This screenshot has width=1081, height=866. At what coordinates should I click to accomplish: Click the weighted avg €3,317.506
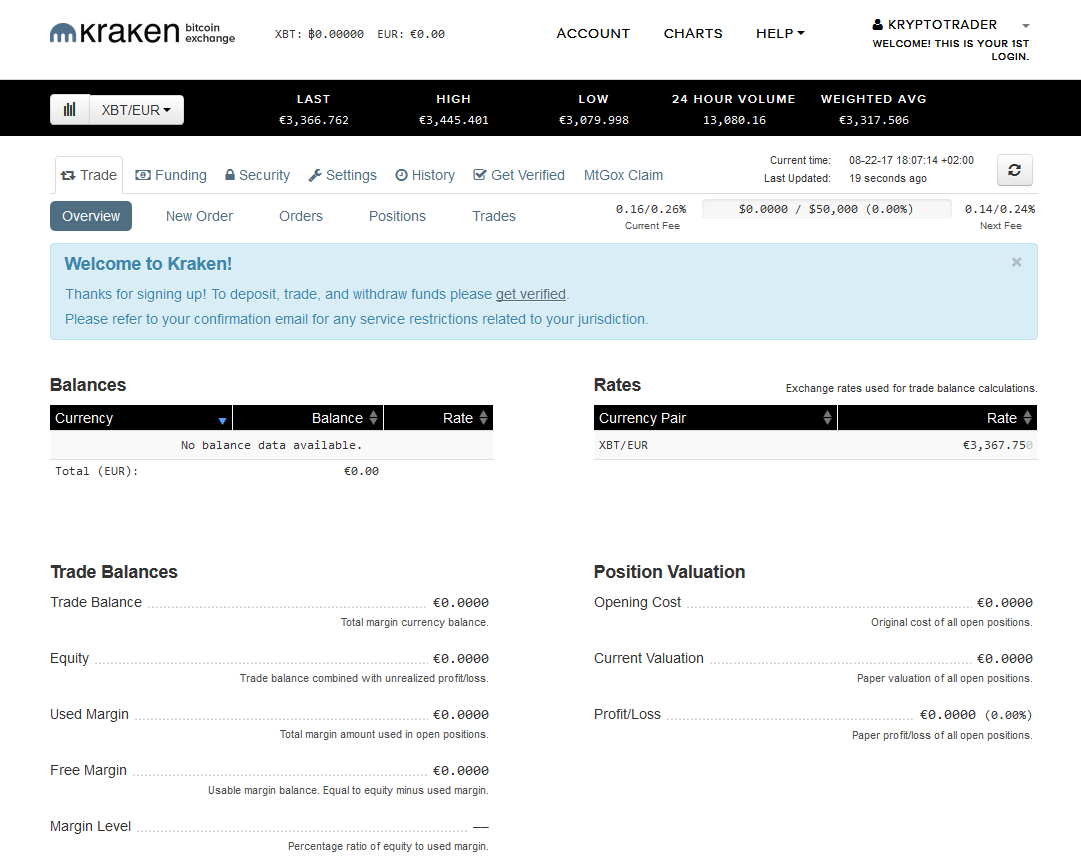pos(873,120)
